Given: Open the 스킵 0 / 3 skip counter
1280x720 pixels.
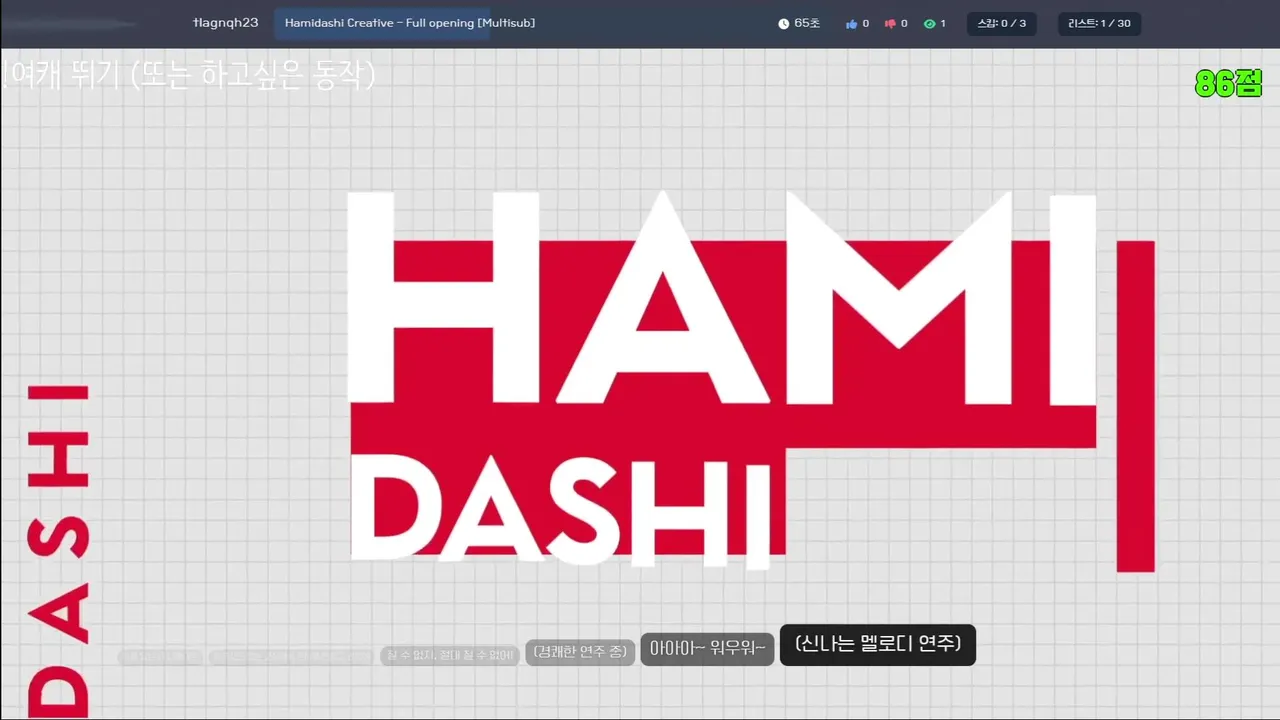Looking at the screenshot, I should point(1001,23).
